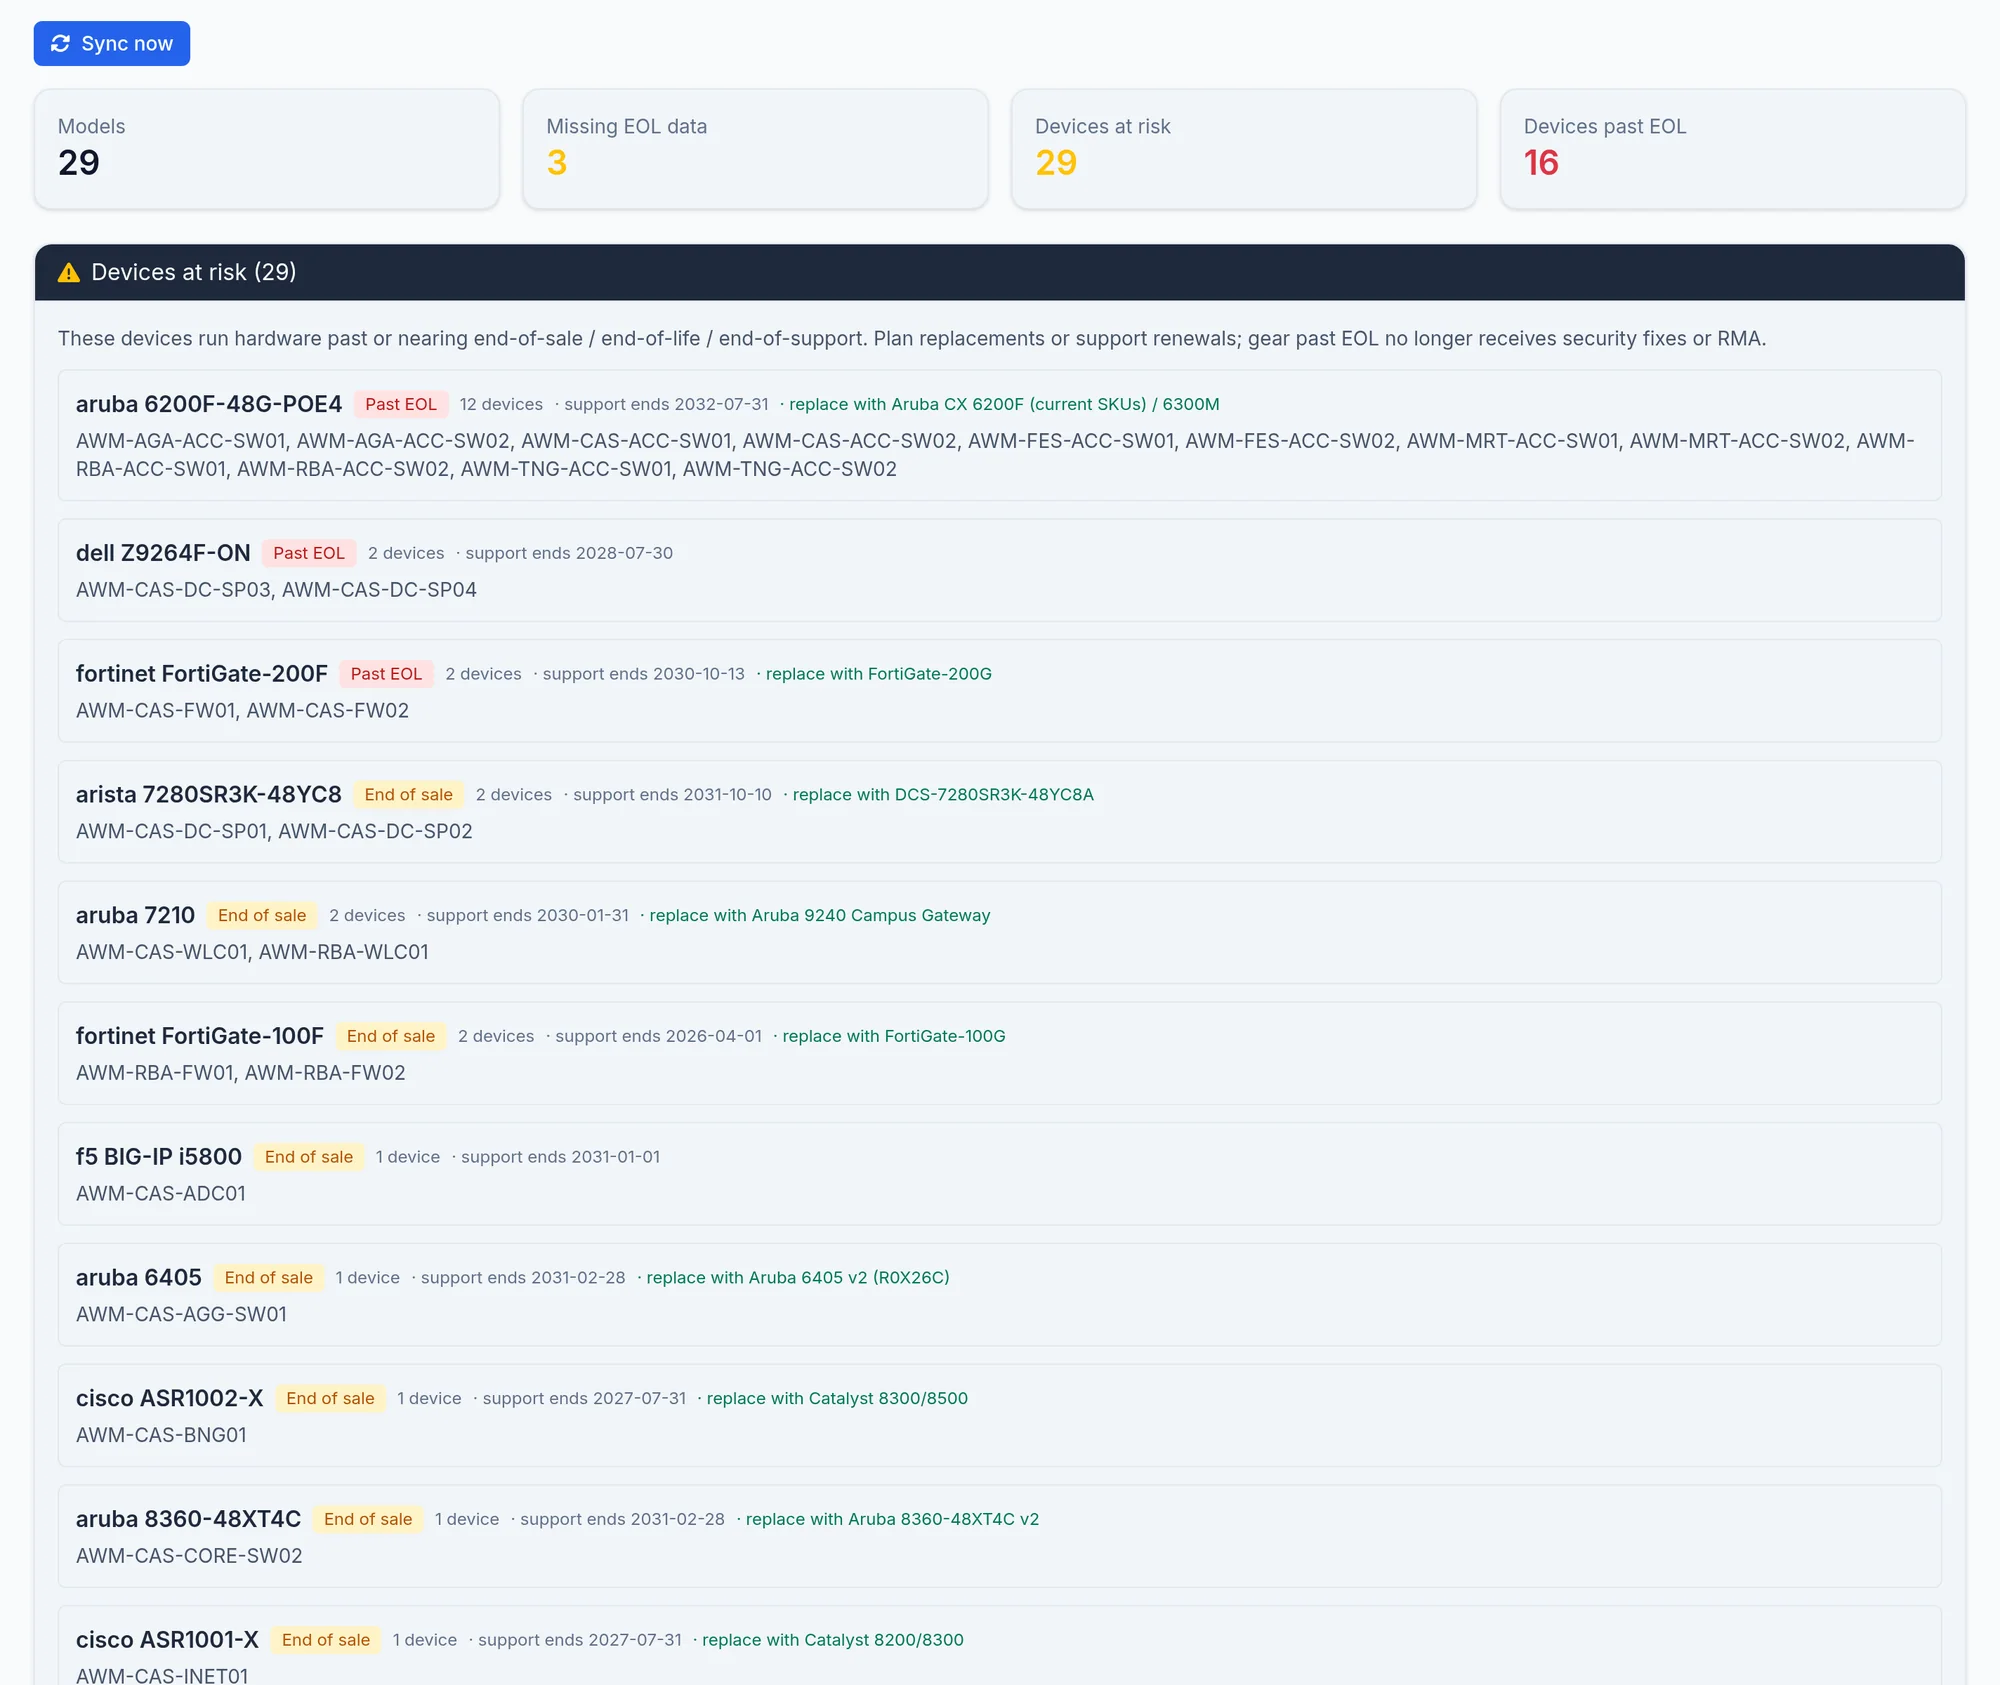Click the Devices at risk (29) header

tap(1000, 273)
